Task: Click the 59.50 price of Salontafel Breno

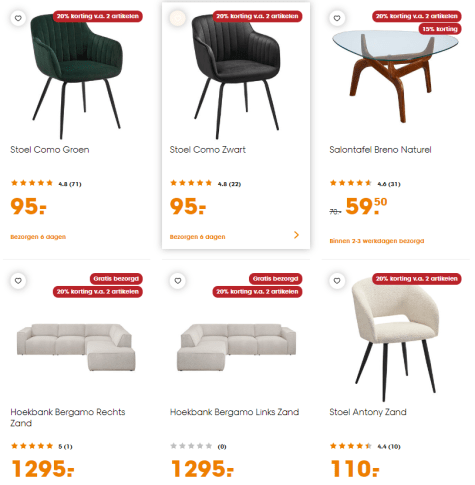Action: pyautogui.click(x=366, y=206)
